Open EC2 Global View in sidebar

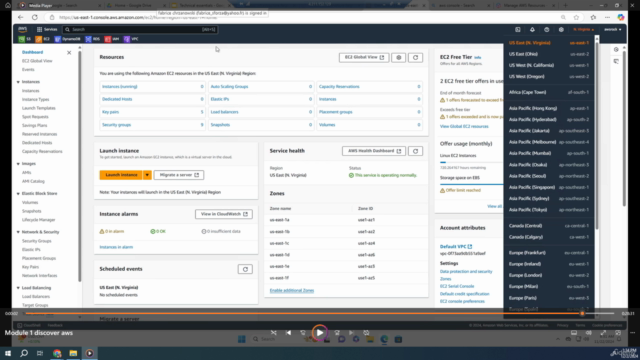[37, 61]
